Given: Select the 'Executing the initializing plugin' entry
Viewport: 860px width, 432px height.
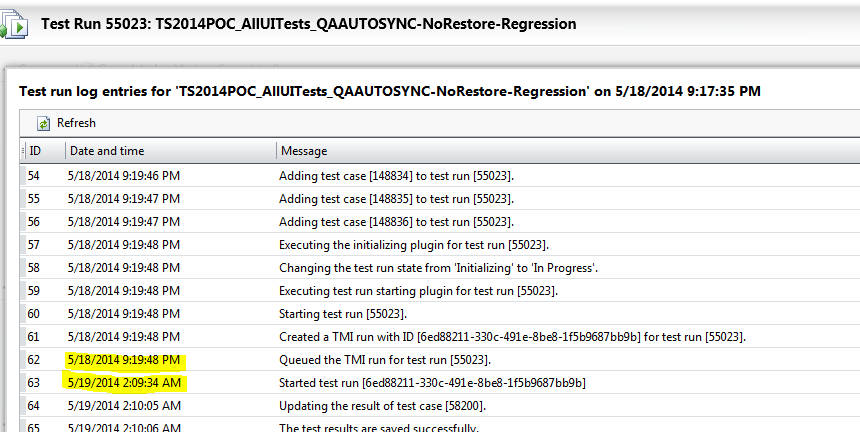Looking at the screenshot, I should tap(413, 245).
